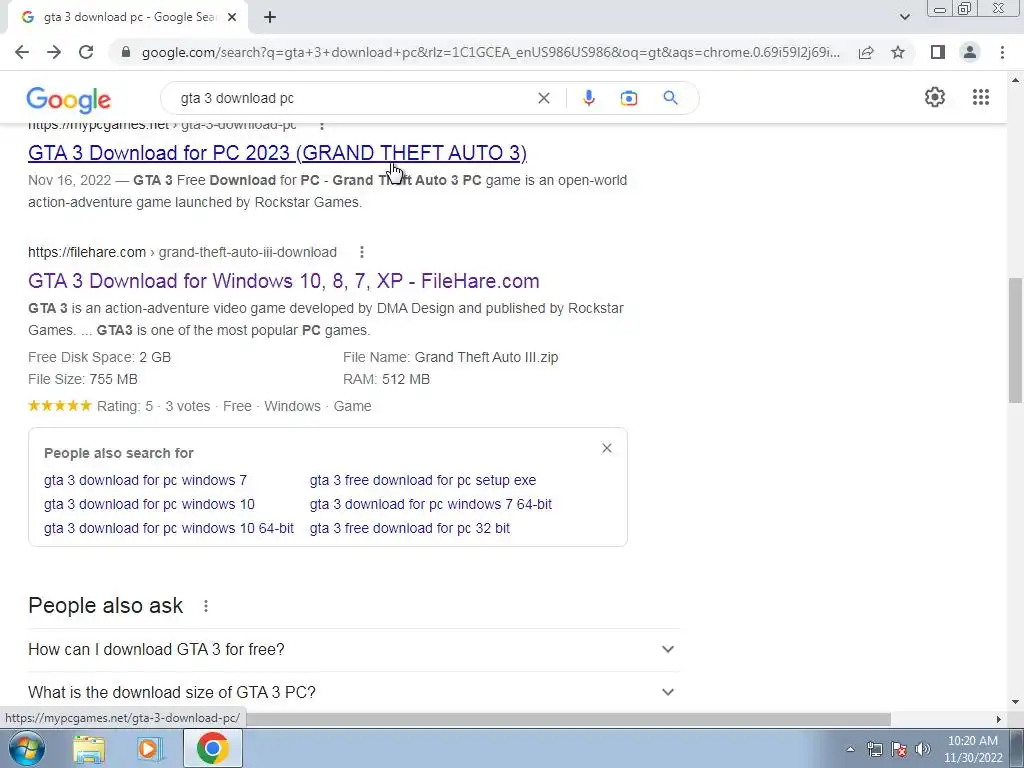Click the vertical page scrollbar thumb

pyautogui.click(x=1015, y=340)
